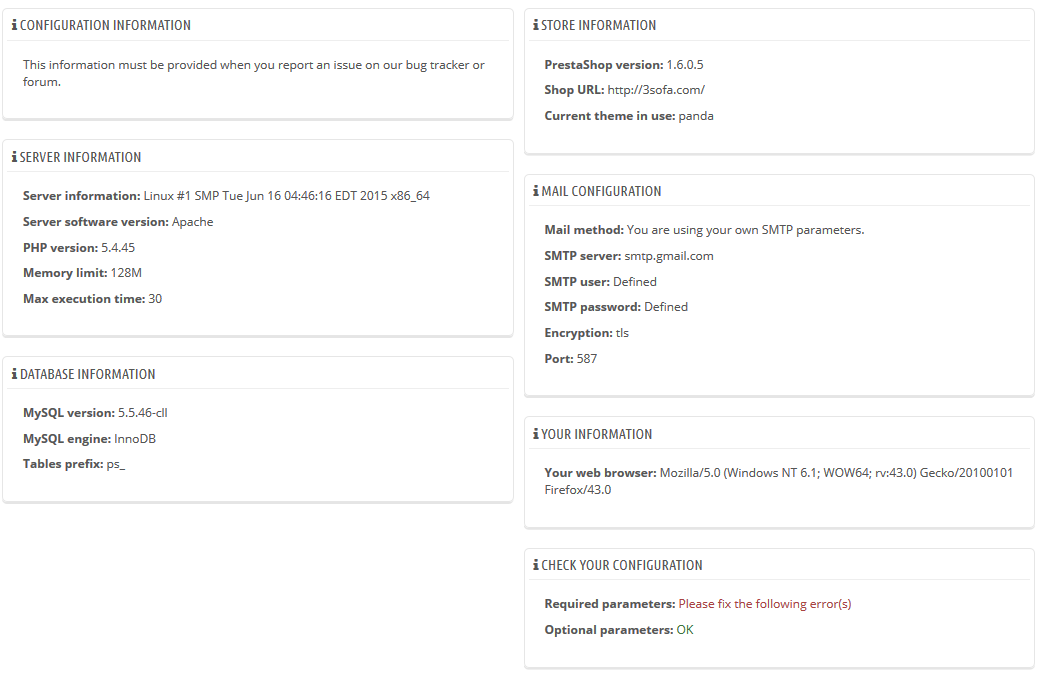Click the "Please fix the following error(s)" message
The image size is (1043, 677).
click(x=765, y=604)
